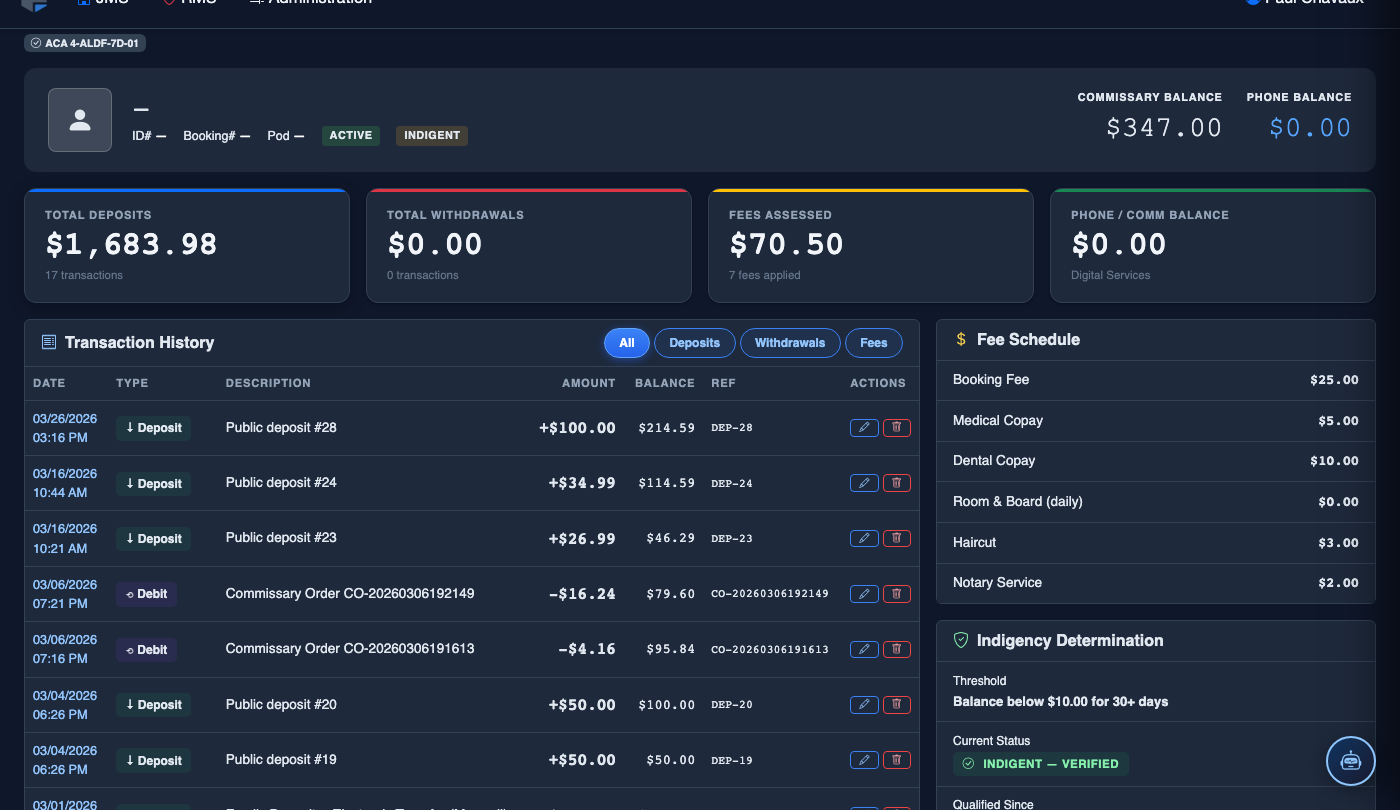Edit Commissary Order CO-20260306191613 row
This screenshot has width=1400, height=810.
click(x=864, y=649)
